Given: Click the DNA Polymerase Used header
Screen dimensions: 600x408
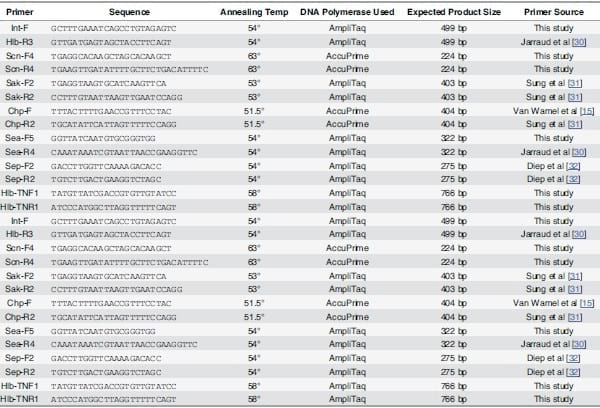Looking at the screenshot, I should coord(347,12).
